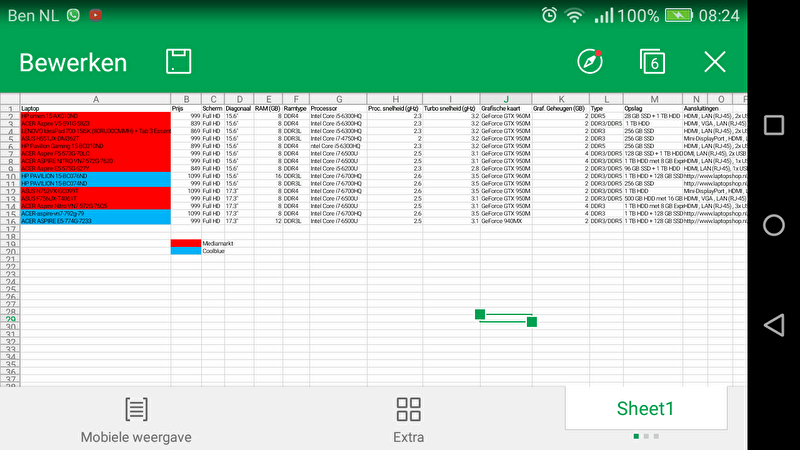This screenshot has width=800, height=450.
Task: Select column J header
Action: pyautogui.click(x=506, y=99)
